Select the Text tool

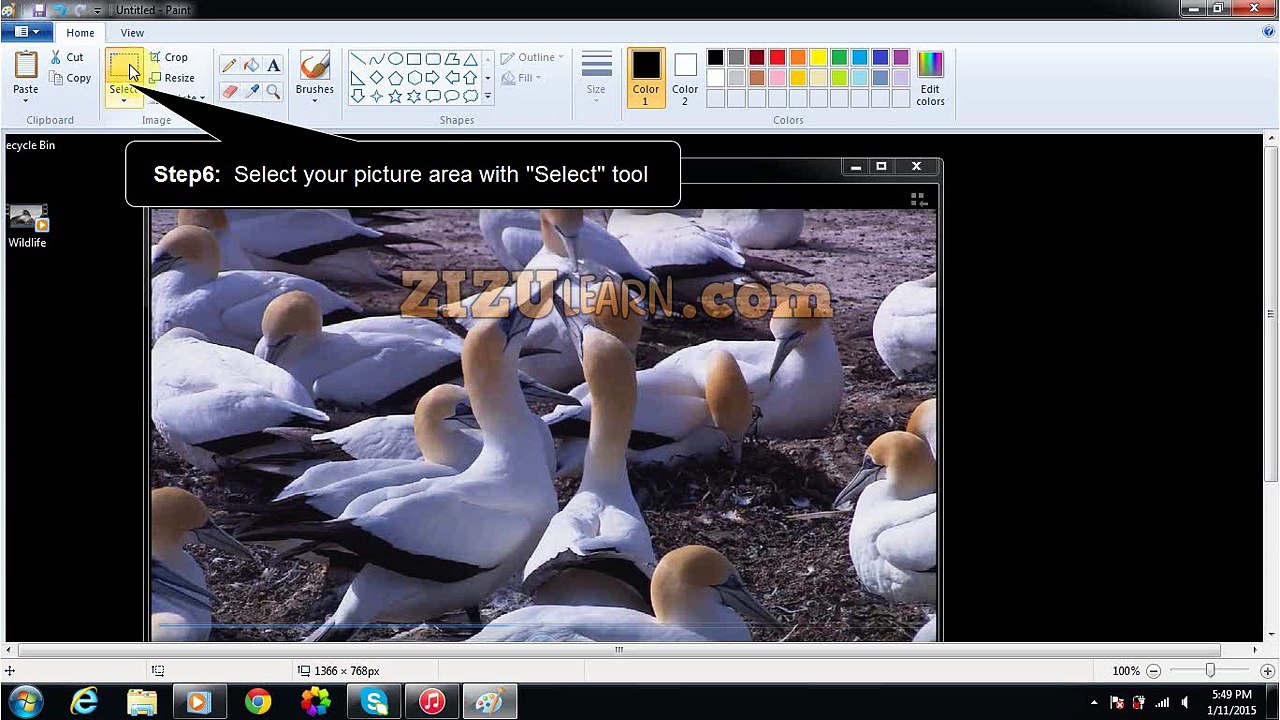click(x=273, y=65)
